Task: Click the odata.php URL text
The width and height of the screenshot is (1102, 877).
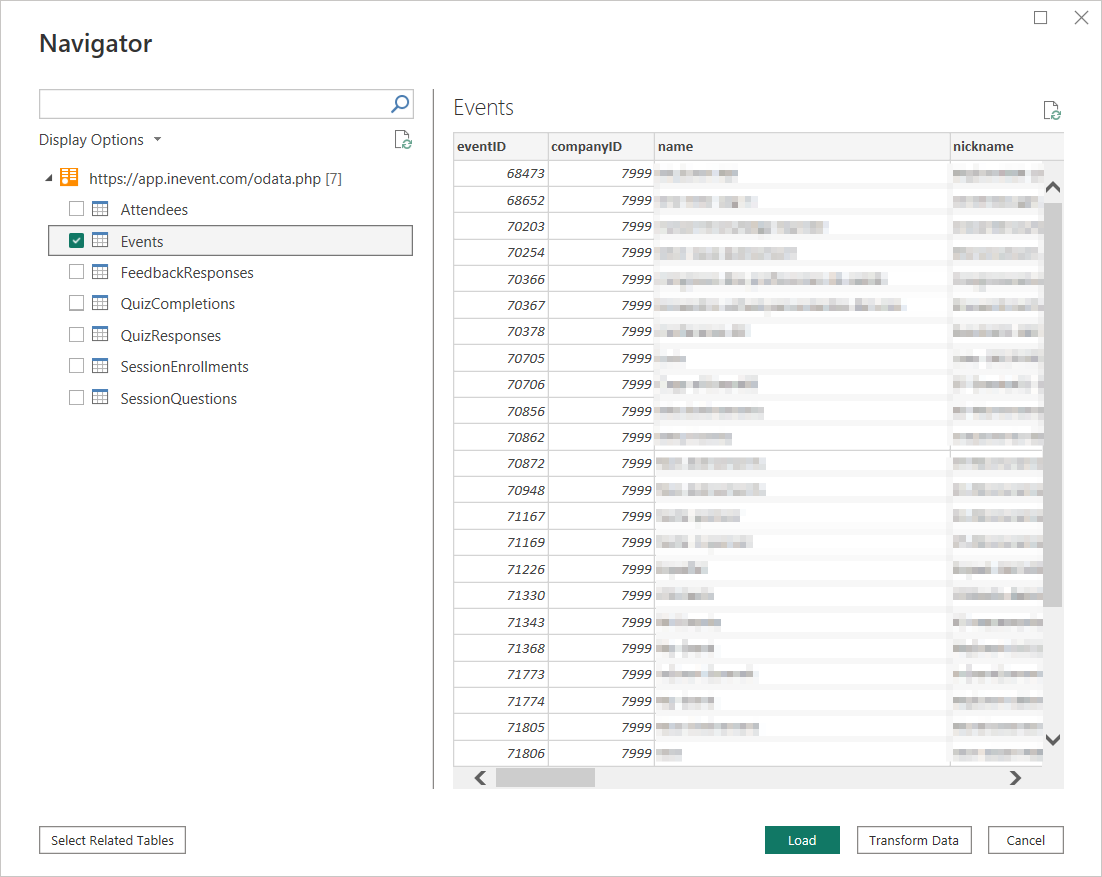Action: click(215, 178)
